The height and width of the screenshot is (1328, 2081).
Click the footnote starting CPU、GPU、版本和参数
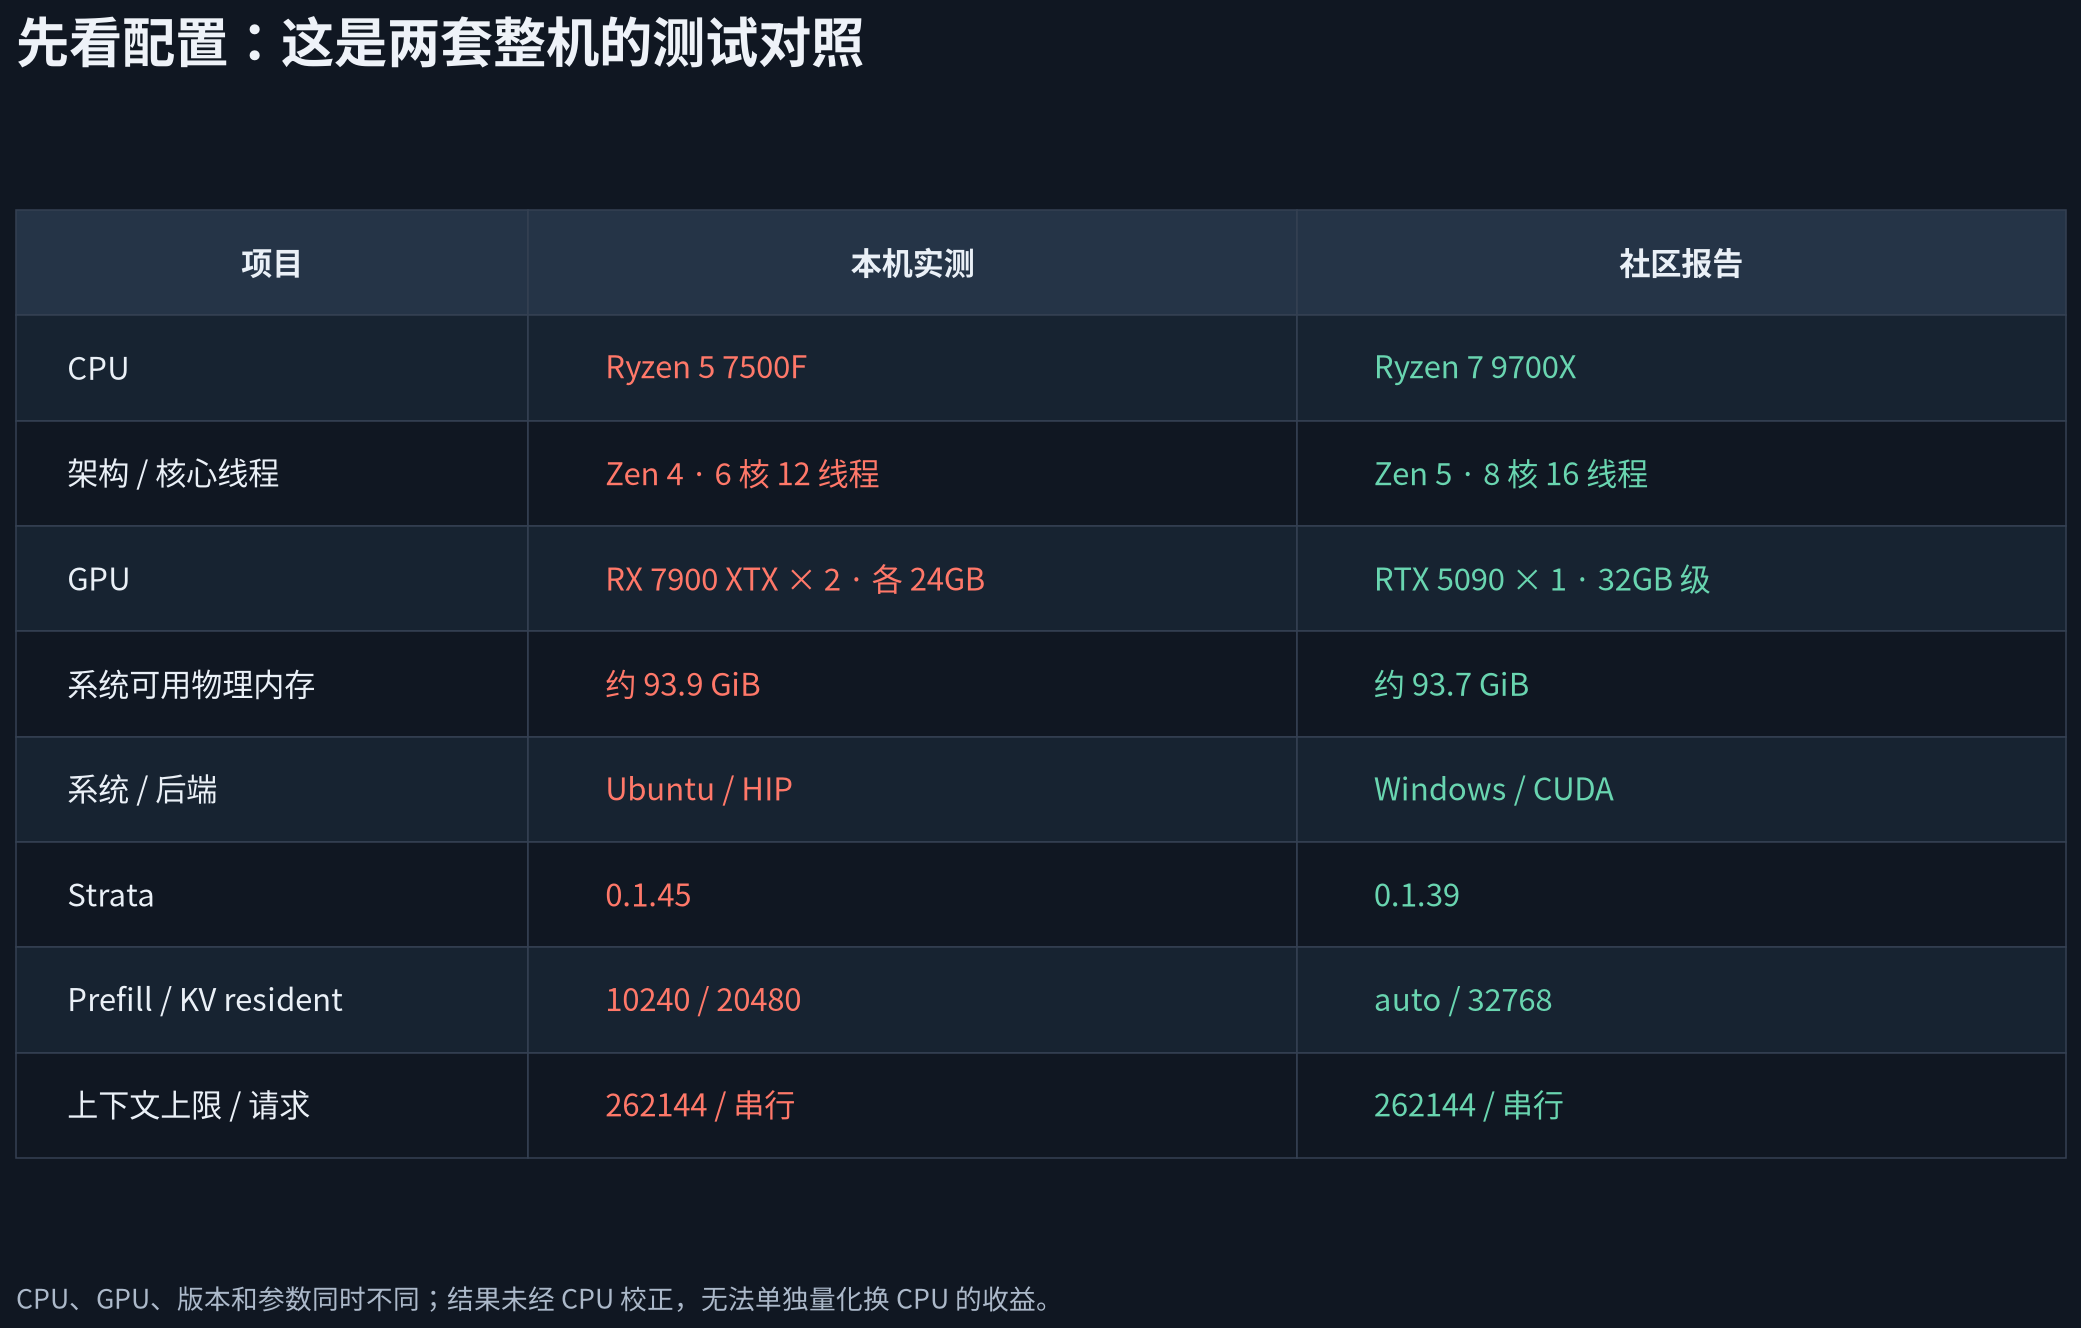coord(535,1299)
